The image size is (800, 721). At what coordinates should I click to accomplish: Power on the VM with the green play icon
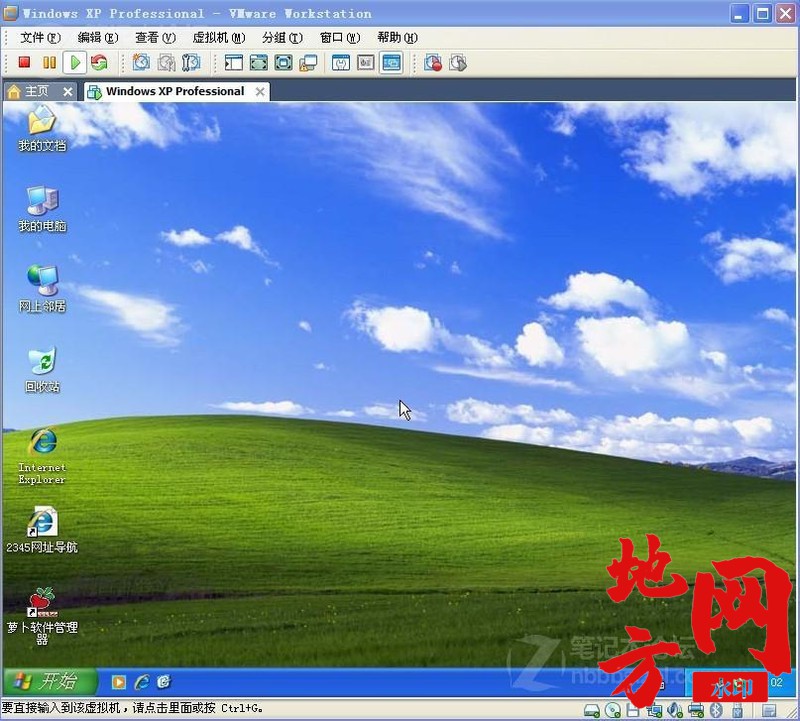(x=75, y=62)
